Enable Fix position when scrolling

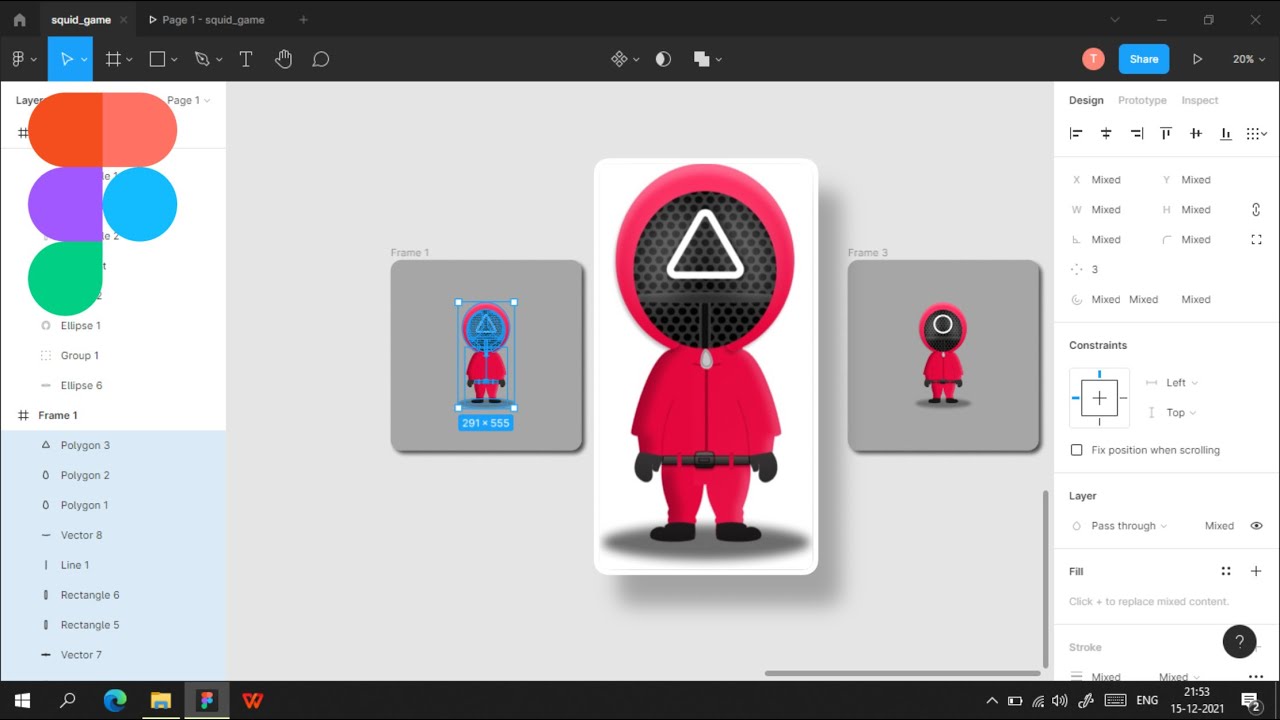(x=1076, y=450)
